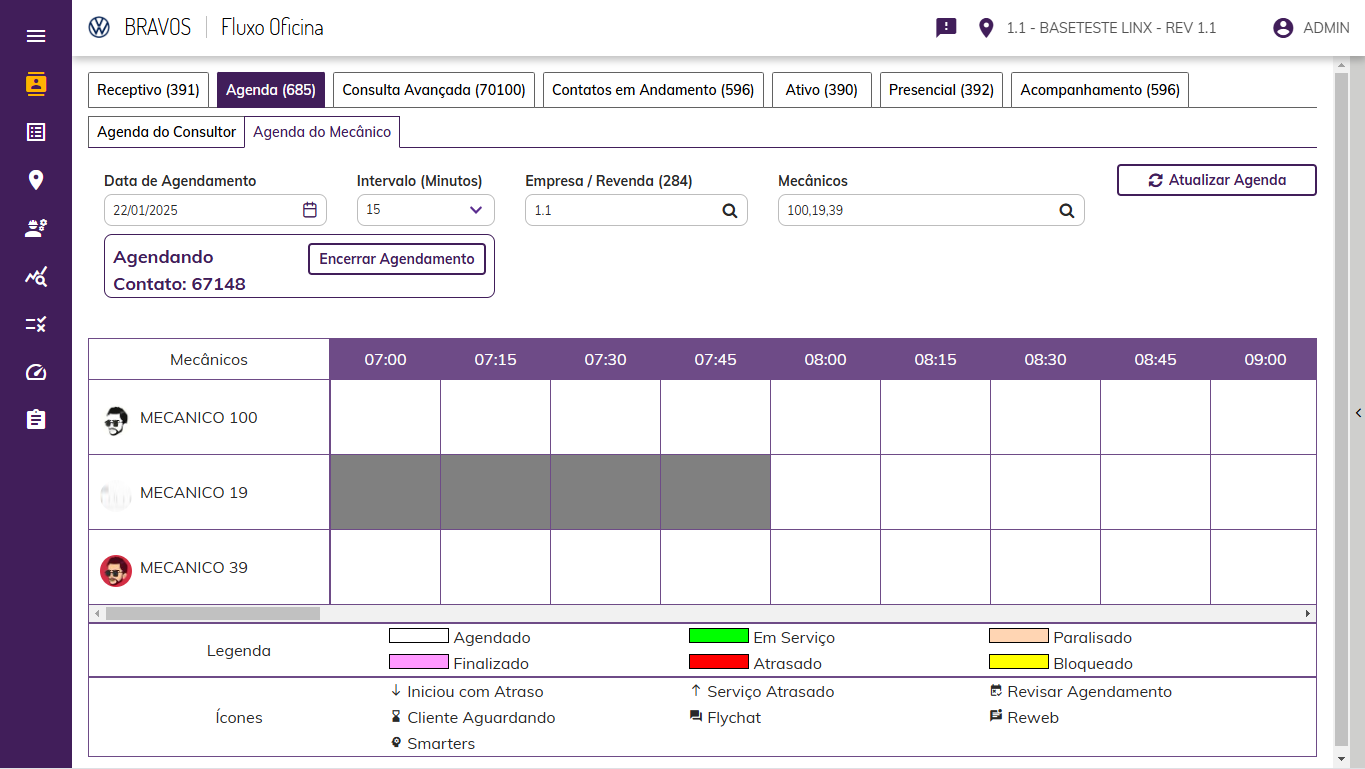The width and height of the screenshot is (1365, 769).
Task: Open the location pin sidebar icon
Action: pos(36,180)
